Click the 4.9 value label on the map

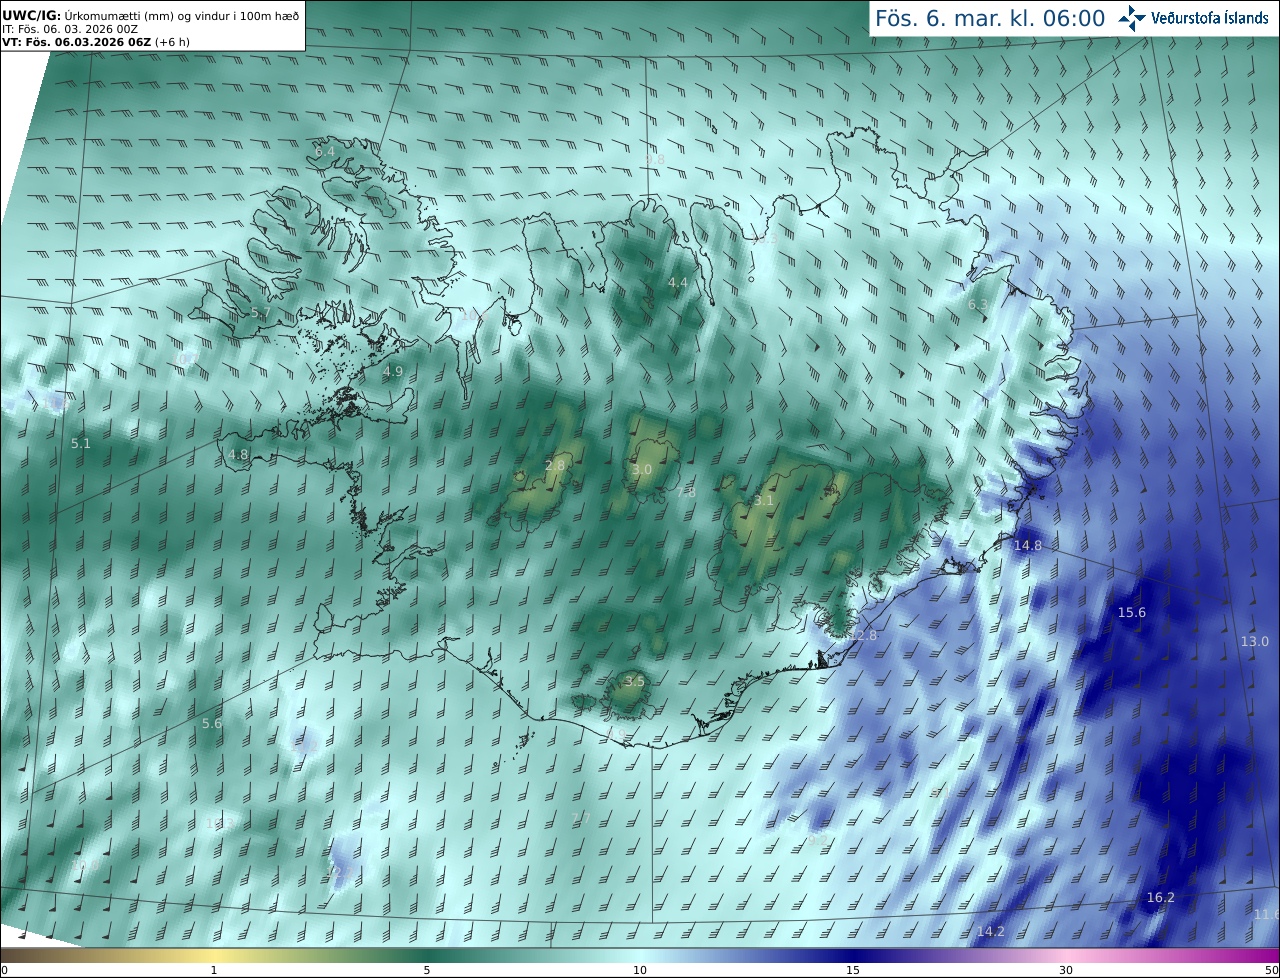(393, 371)
